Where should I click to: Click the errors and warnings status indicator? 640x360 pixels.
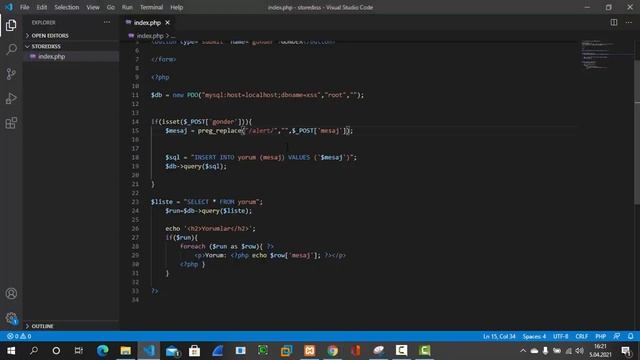coord(19,336)
